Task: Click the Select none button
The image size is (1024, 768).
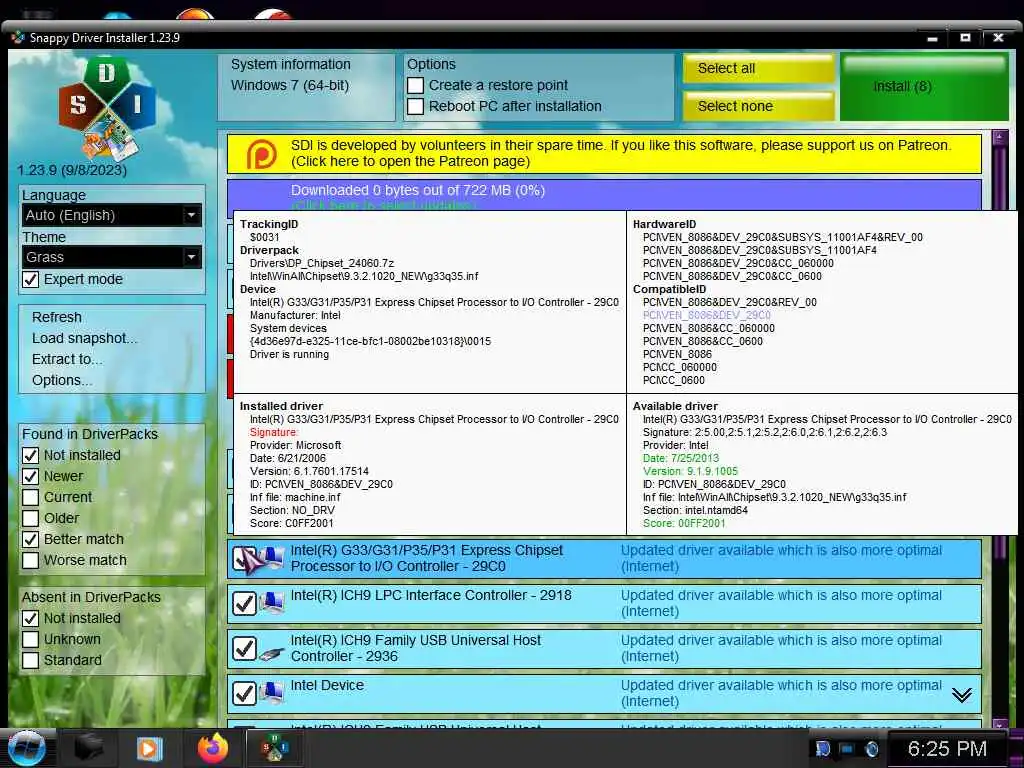Action: tap(758, 106)
